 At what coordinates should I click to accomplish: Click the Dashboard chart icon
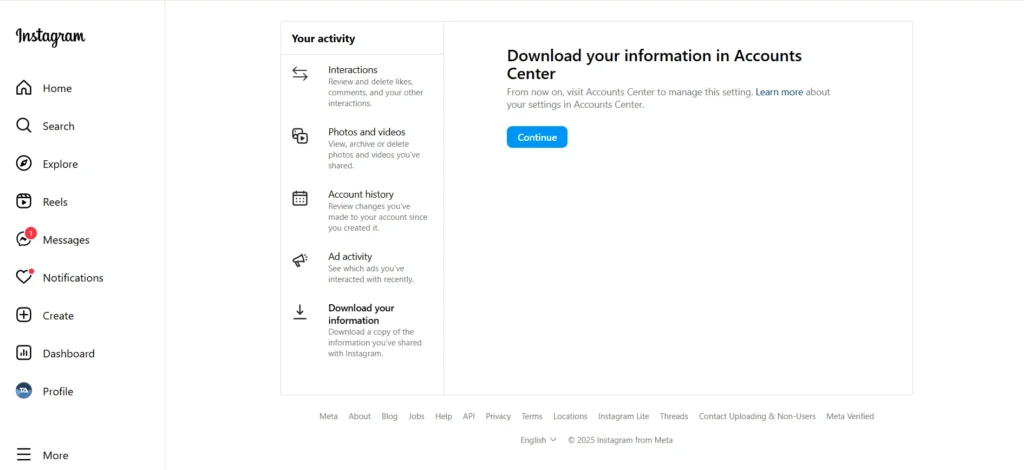pos(24,353)
